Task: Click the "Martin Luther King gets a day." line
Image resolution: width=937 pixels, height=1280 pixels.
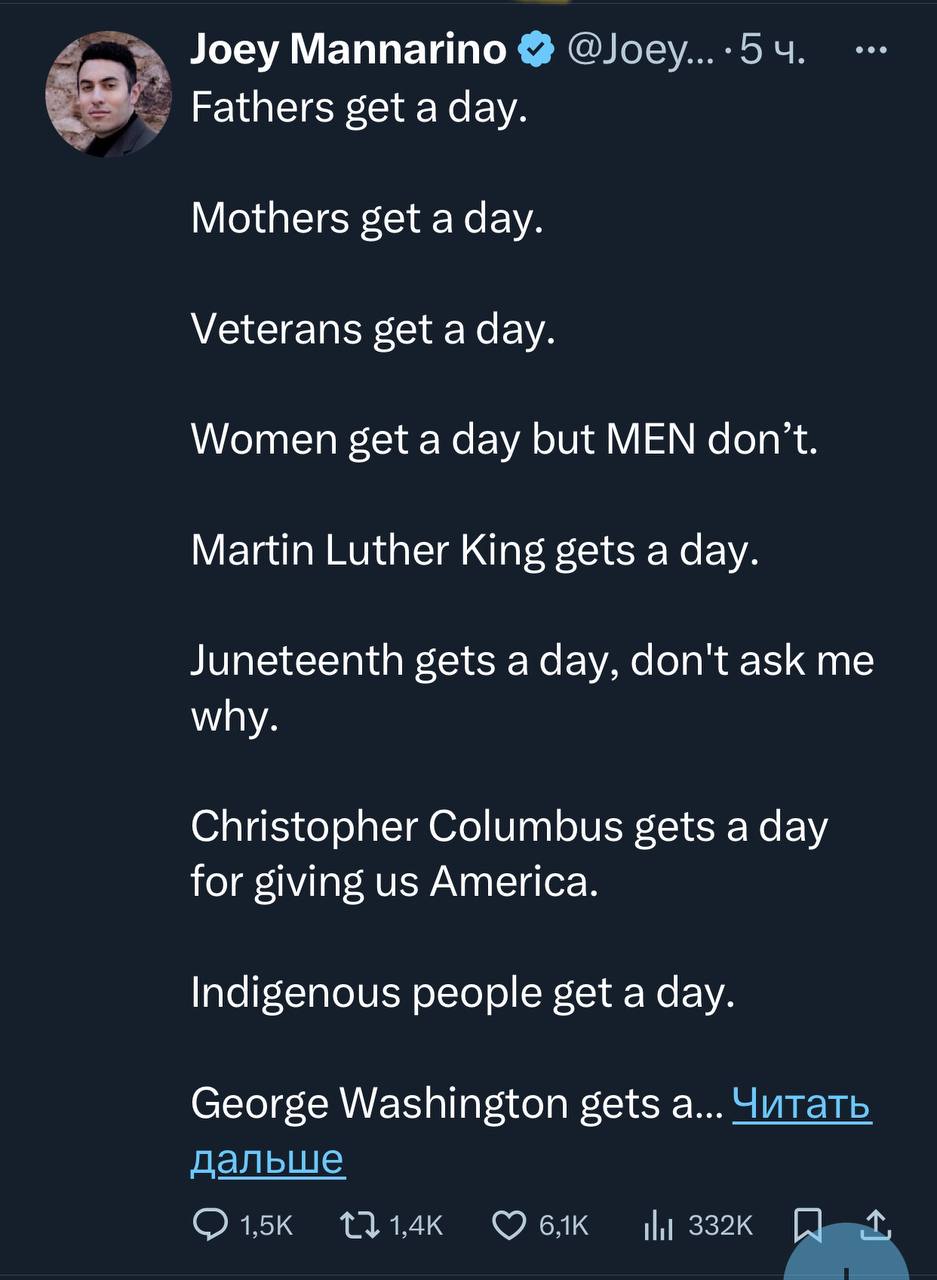Action: (475, 550)
